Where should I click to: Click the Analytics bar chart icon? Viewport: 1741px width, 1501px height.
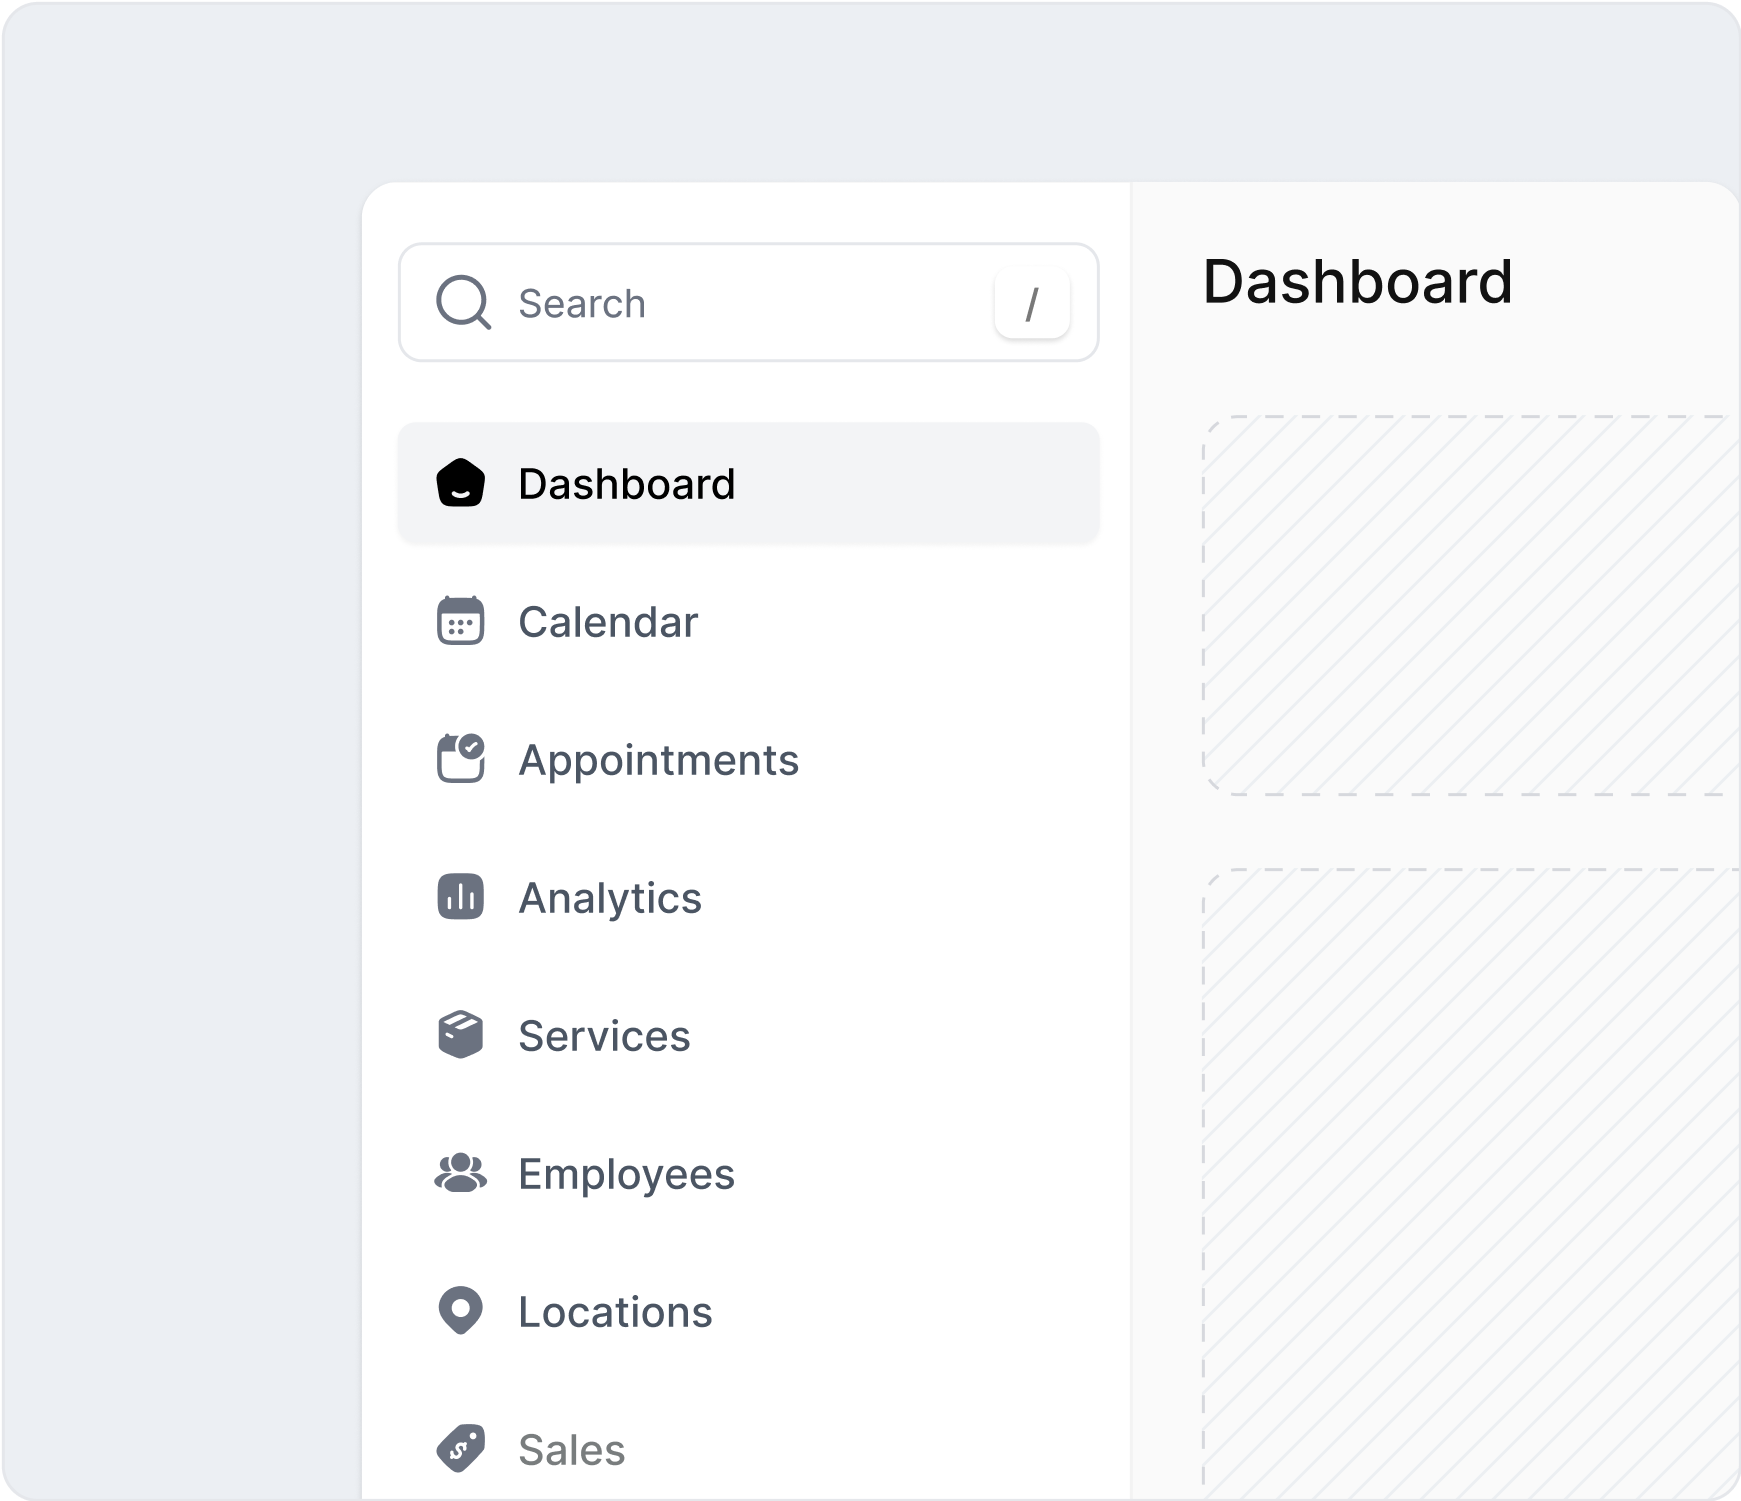[x=461, y=897]
